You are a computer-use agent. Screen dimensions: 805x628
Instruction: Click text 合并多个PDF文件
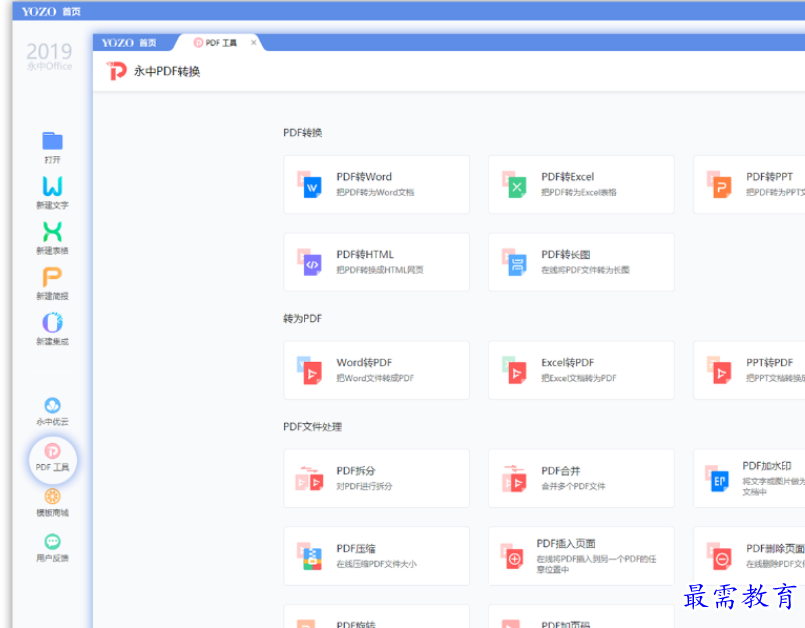[x=573, y=486]
